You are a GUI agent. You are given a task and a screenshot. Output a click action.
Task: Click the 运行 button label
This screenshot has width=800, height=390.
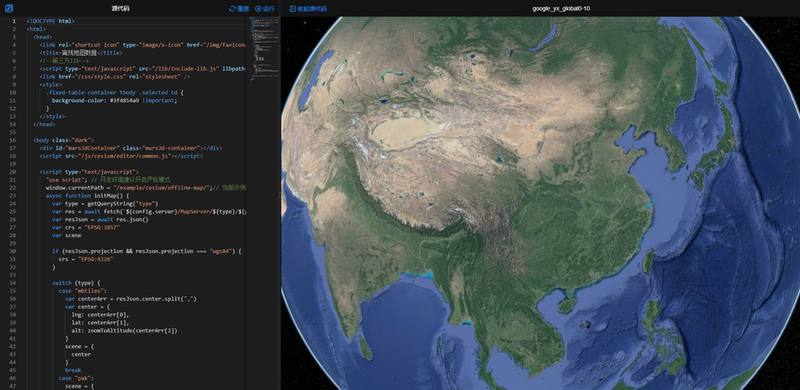pos(269,9)
